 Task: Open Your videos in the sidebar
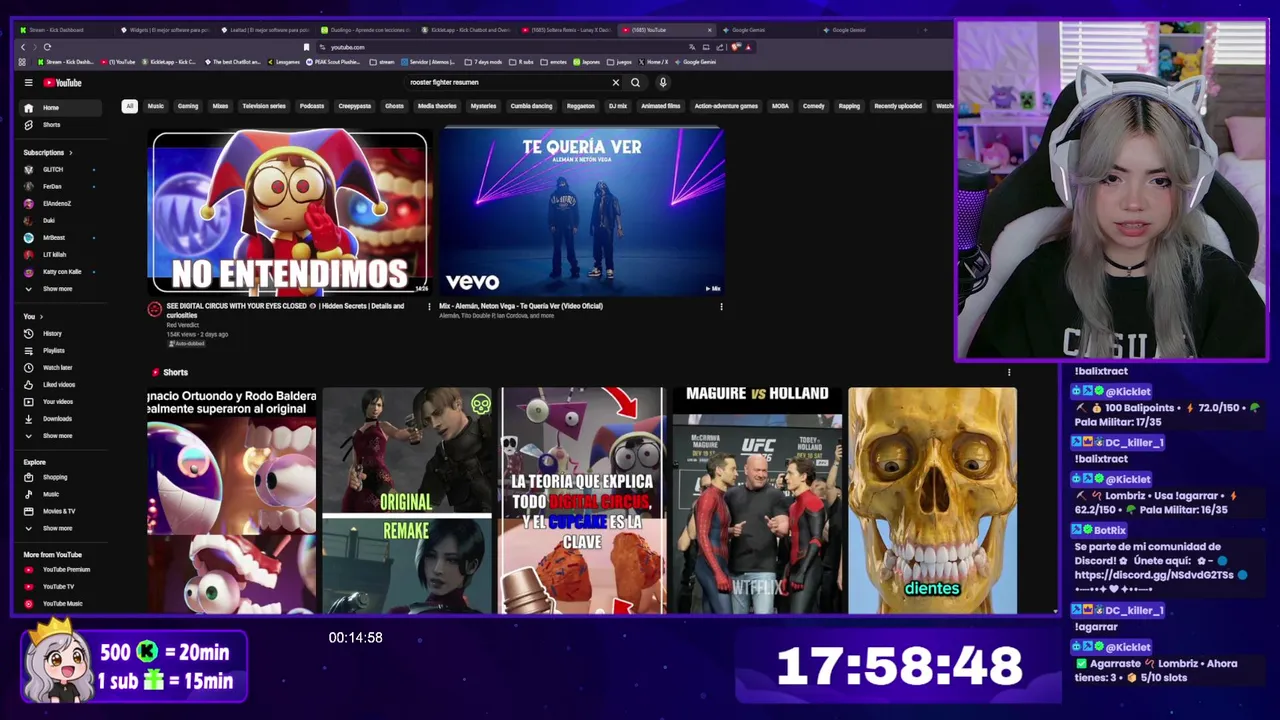pyautogui.click(x=62, y=402)
